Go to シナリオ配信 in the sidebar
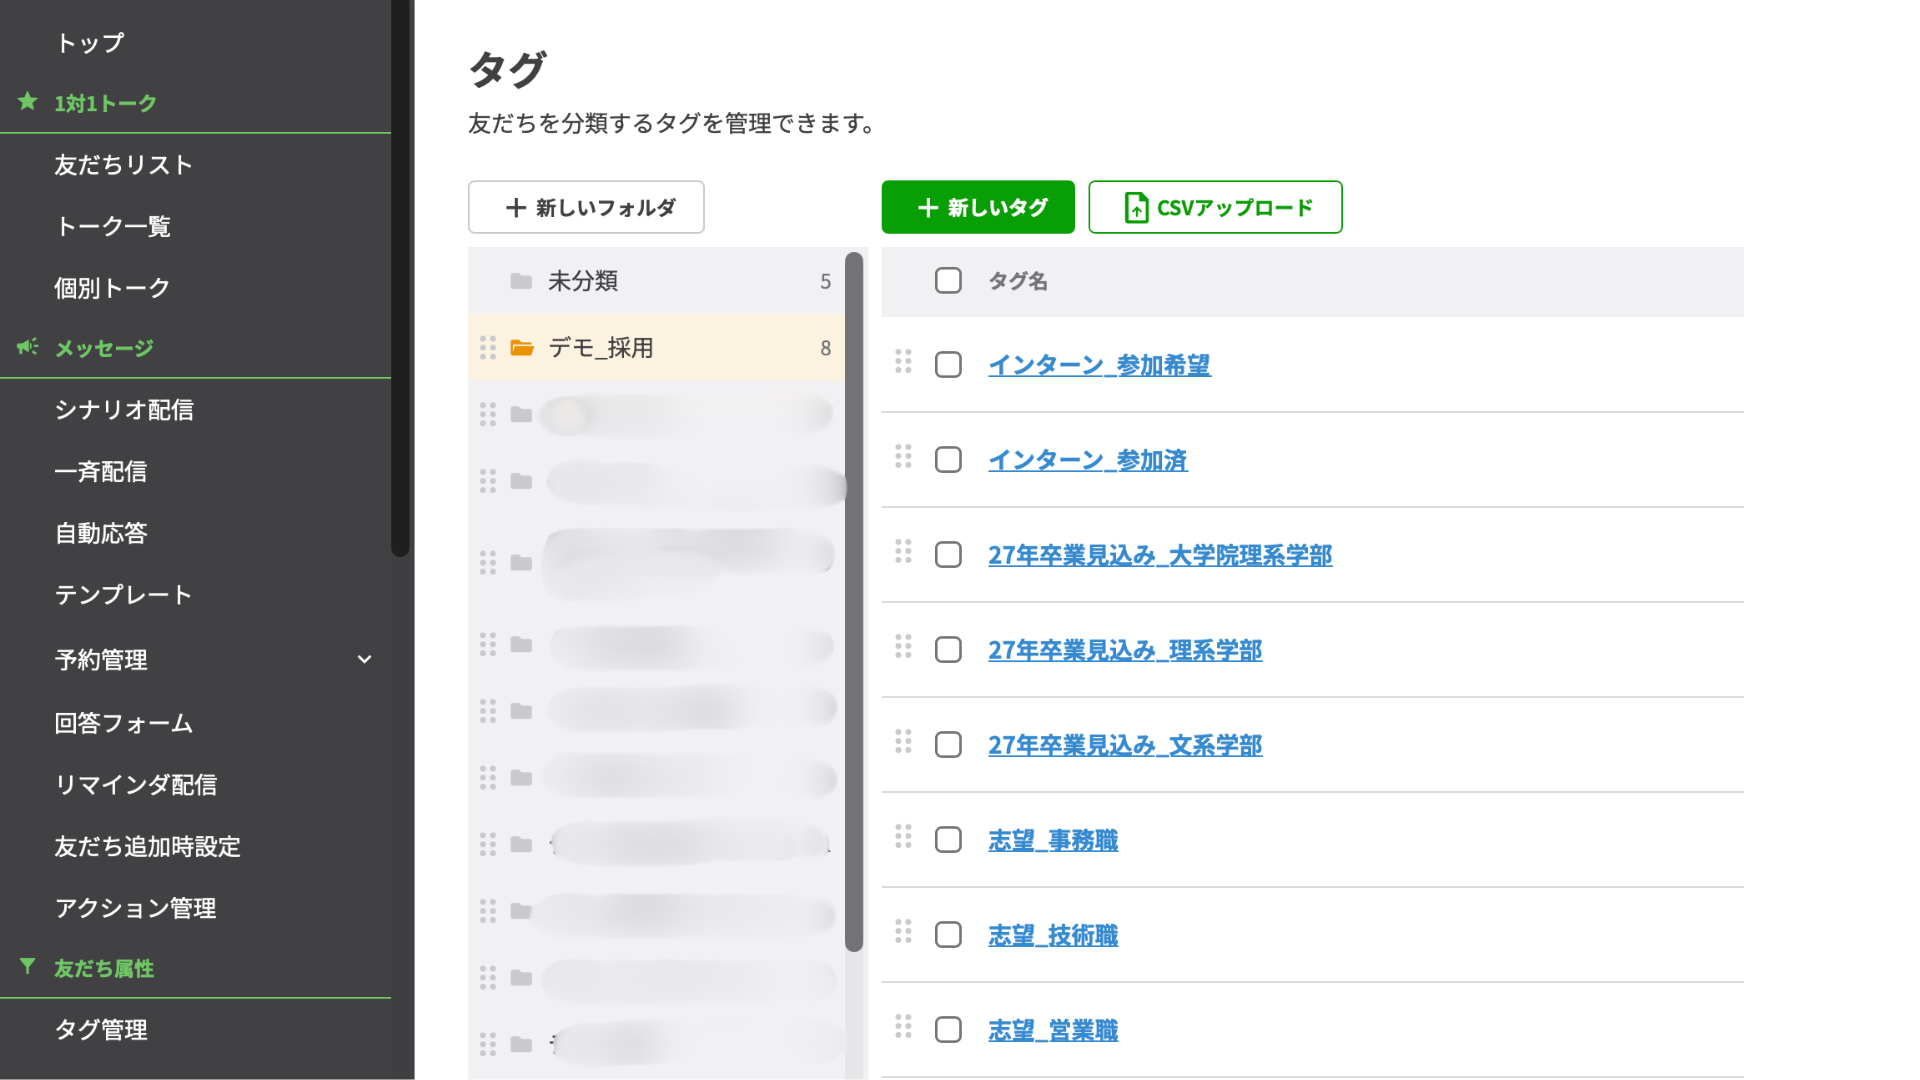Screen dimensions: 1920x1080 (124, 410)
